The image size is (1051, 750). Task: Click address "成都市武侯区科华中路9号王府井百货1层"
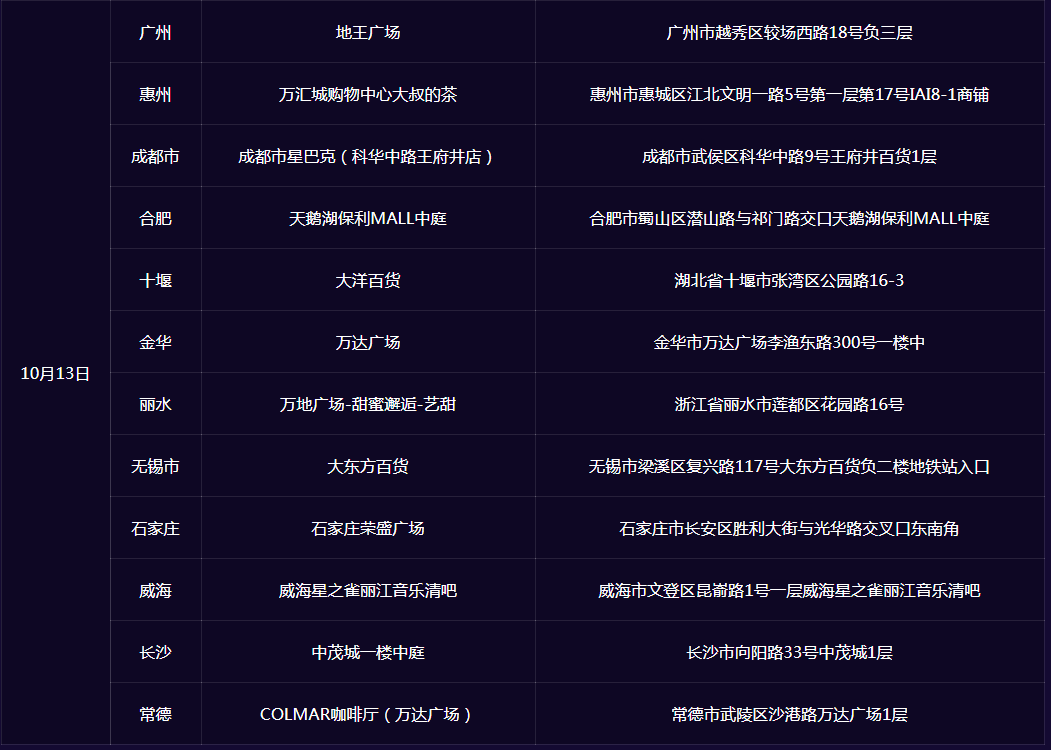tap(790, 156)
